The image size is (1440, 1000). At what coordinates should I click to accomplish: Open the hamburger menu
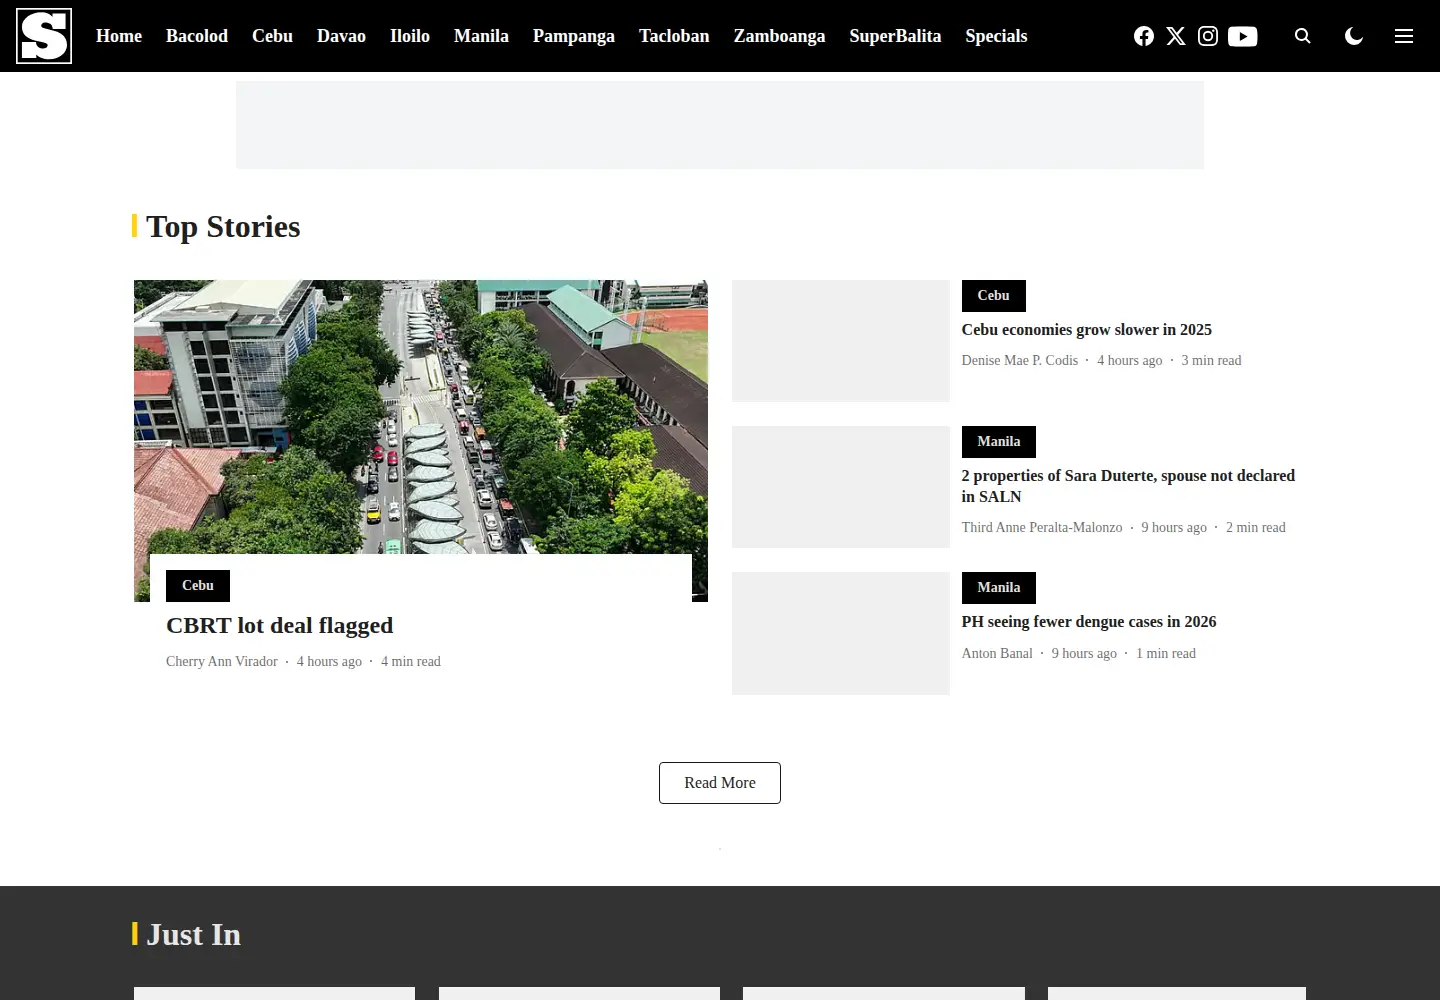coord(1404,36)
